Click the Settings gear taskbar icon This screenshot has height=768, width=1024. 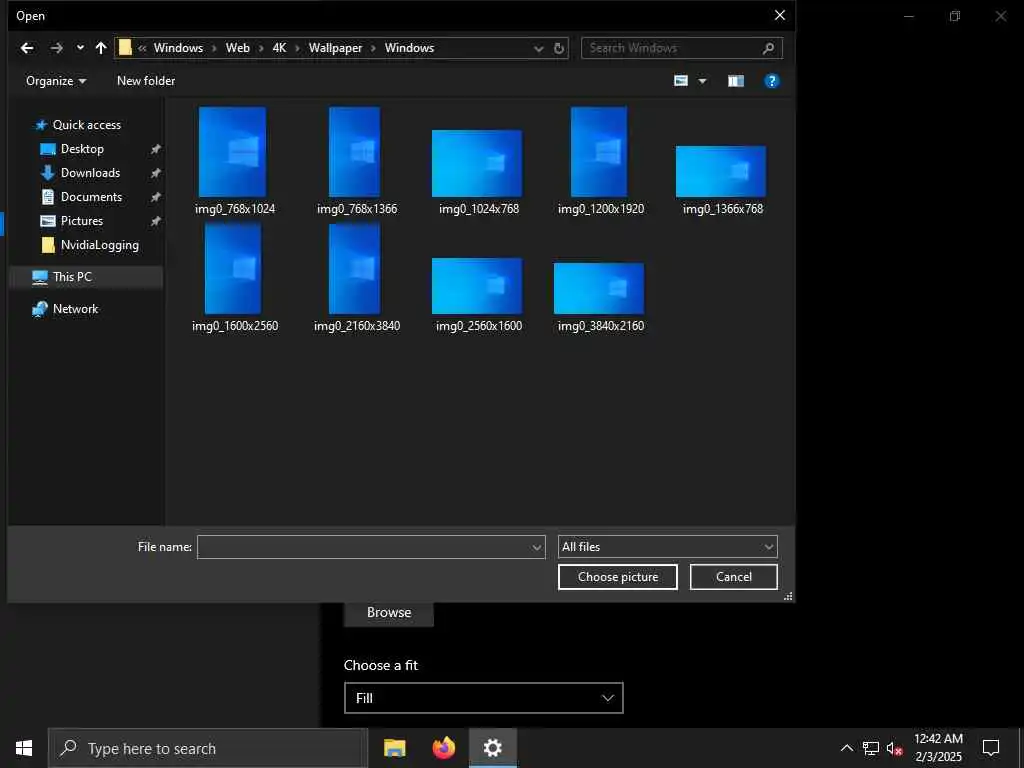pos(493,748)
